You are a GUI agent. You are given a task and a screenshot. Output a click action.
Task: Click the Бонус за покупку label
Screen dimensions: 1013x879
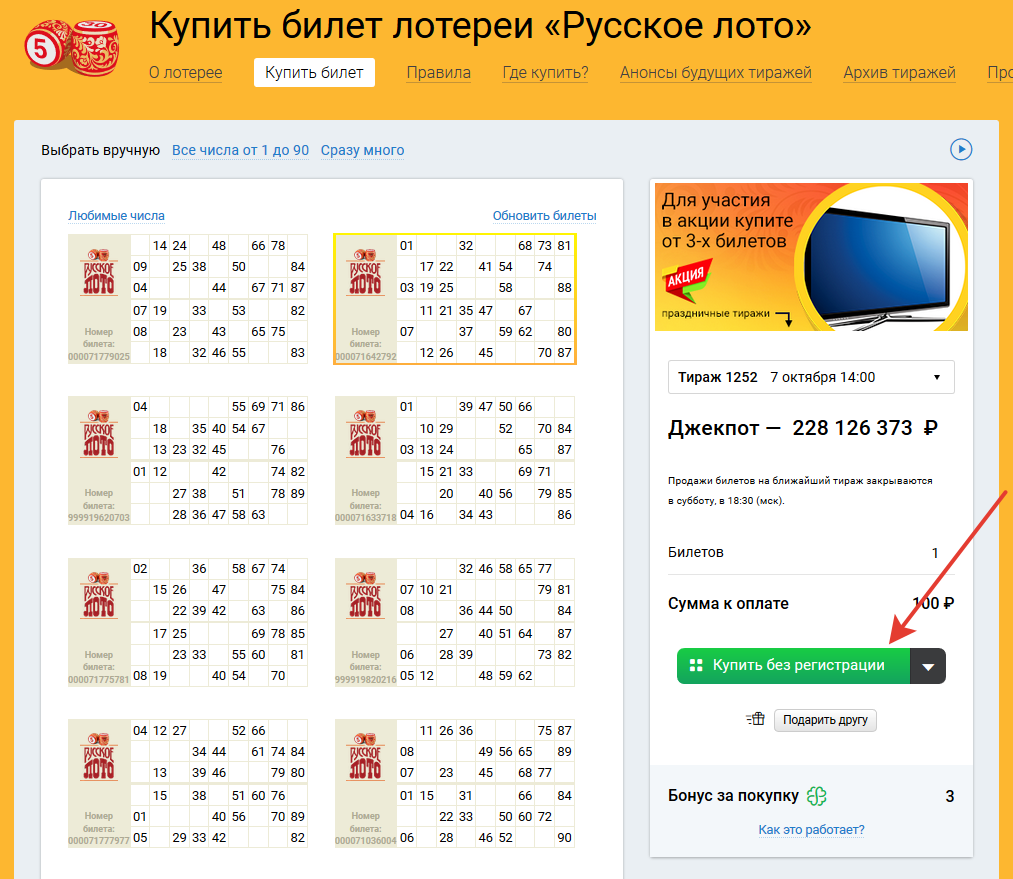tap(733, 796)
